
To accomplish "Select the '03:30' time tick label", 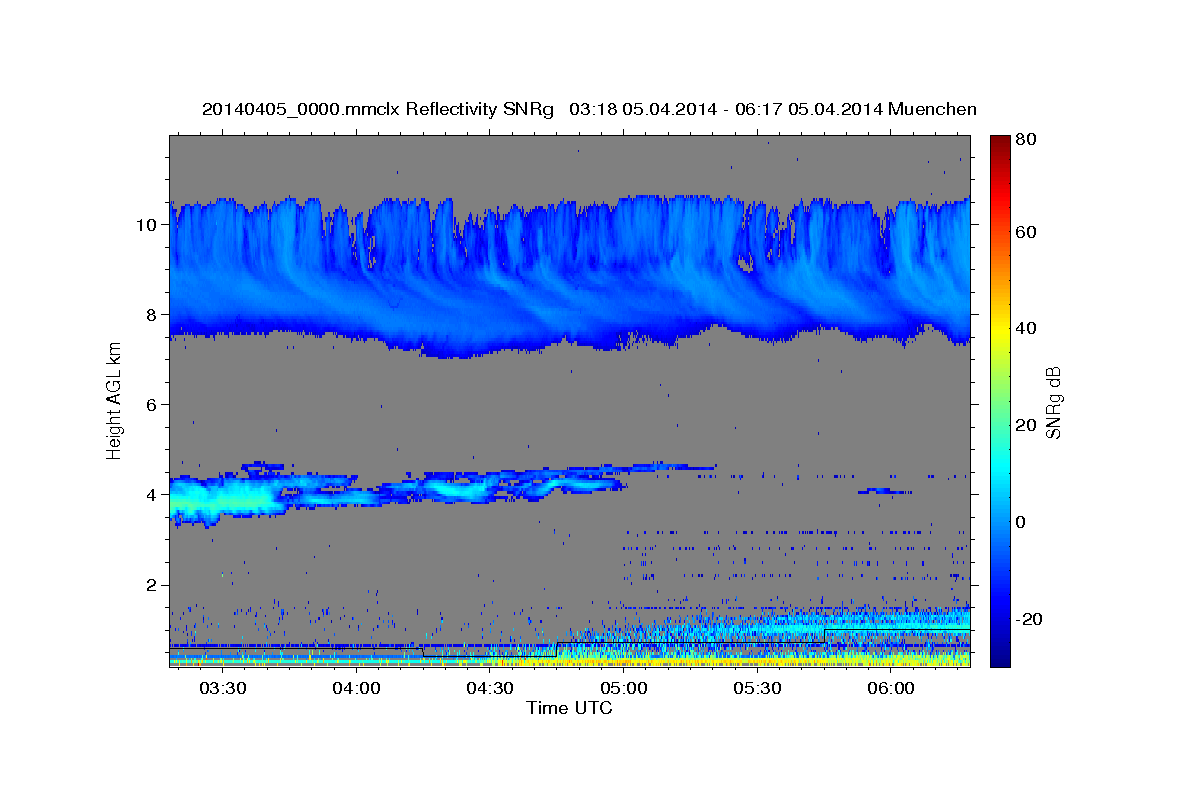I will (223, 689).
